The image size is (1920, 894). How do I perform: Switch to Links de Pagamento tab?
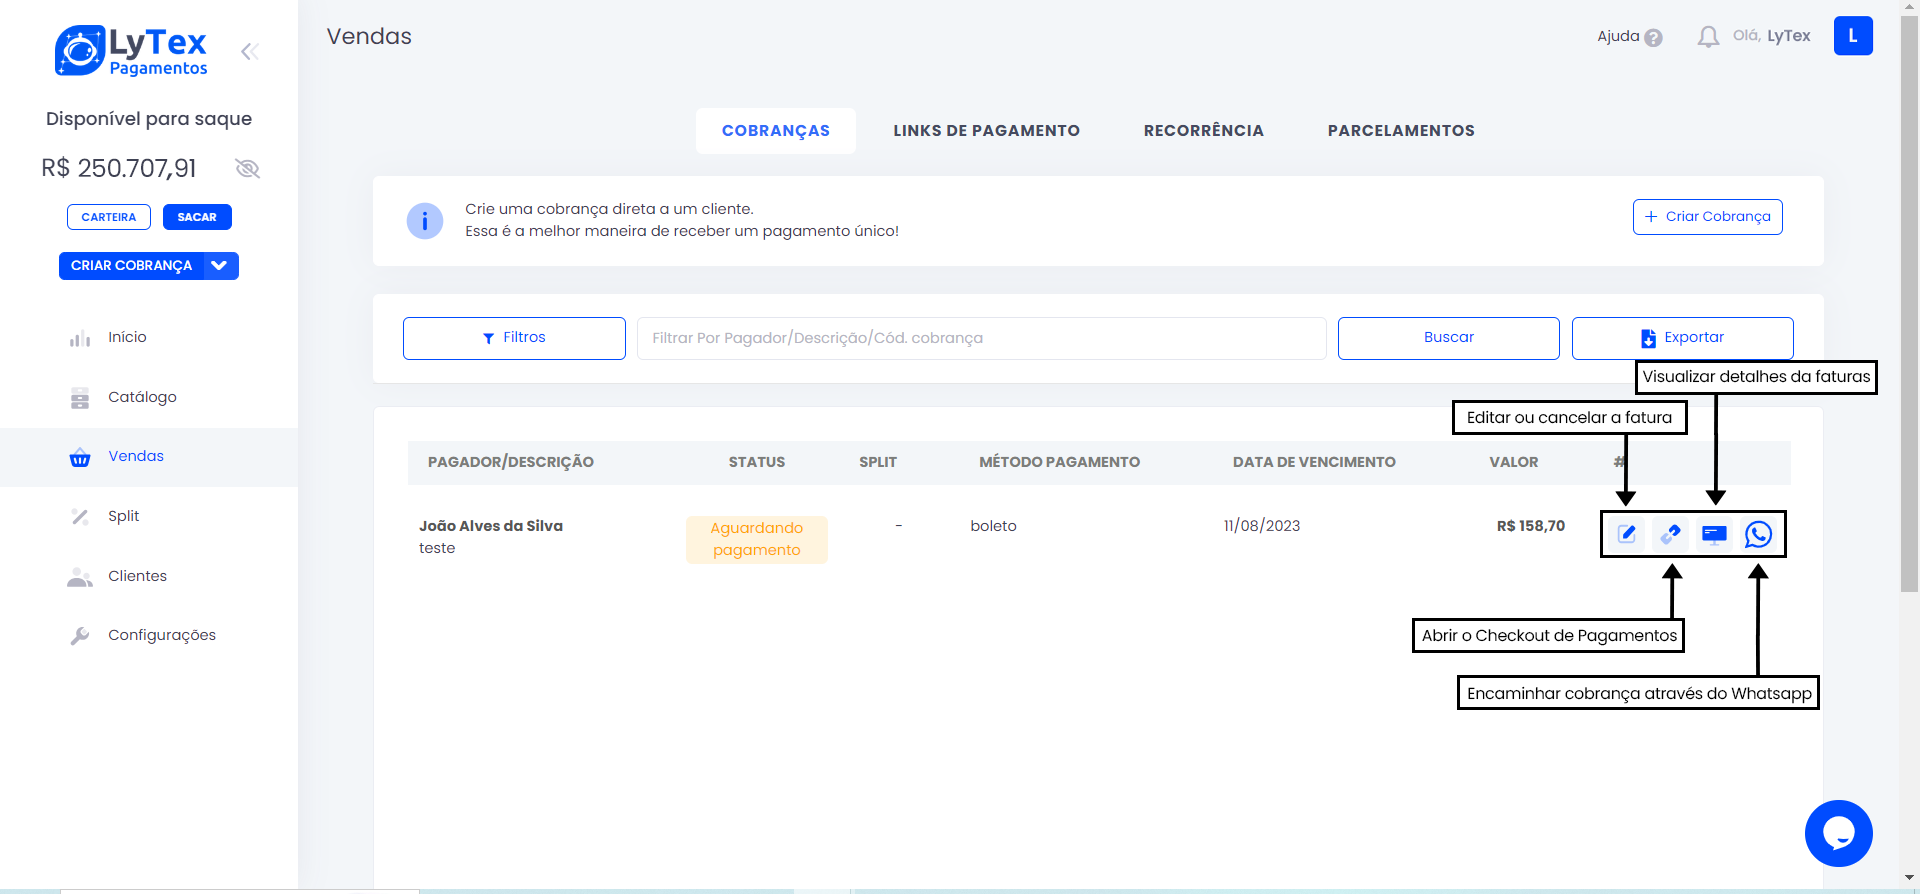pos(986,131)
